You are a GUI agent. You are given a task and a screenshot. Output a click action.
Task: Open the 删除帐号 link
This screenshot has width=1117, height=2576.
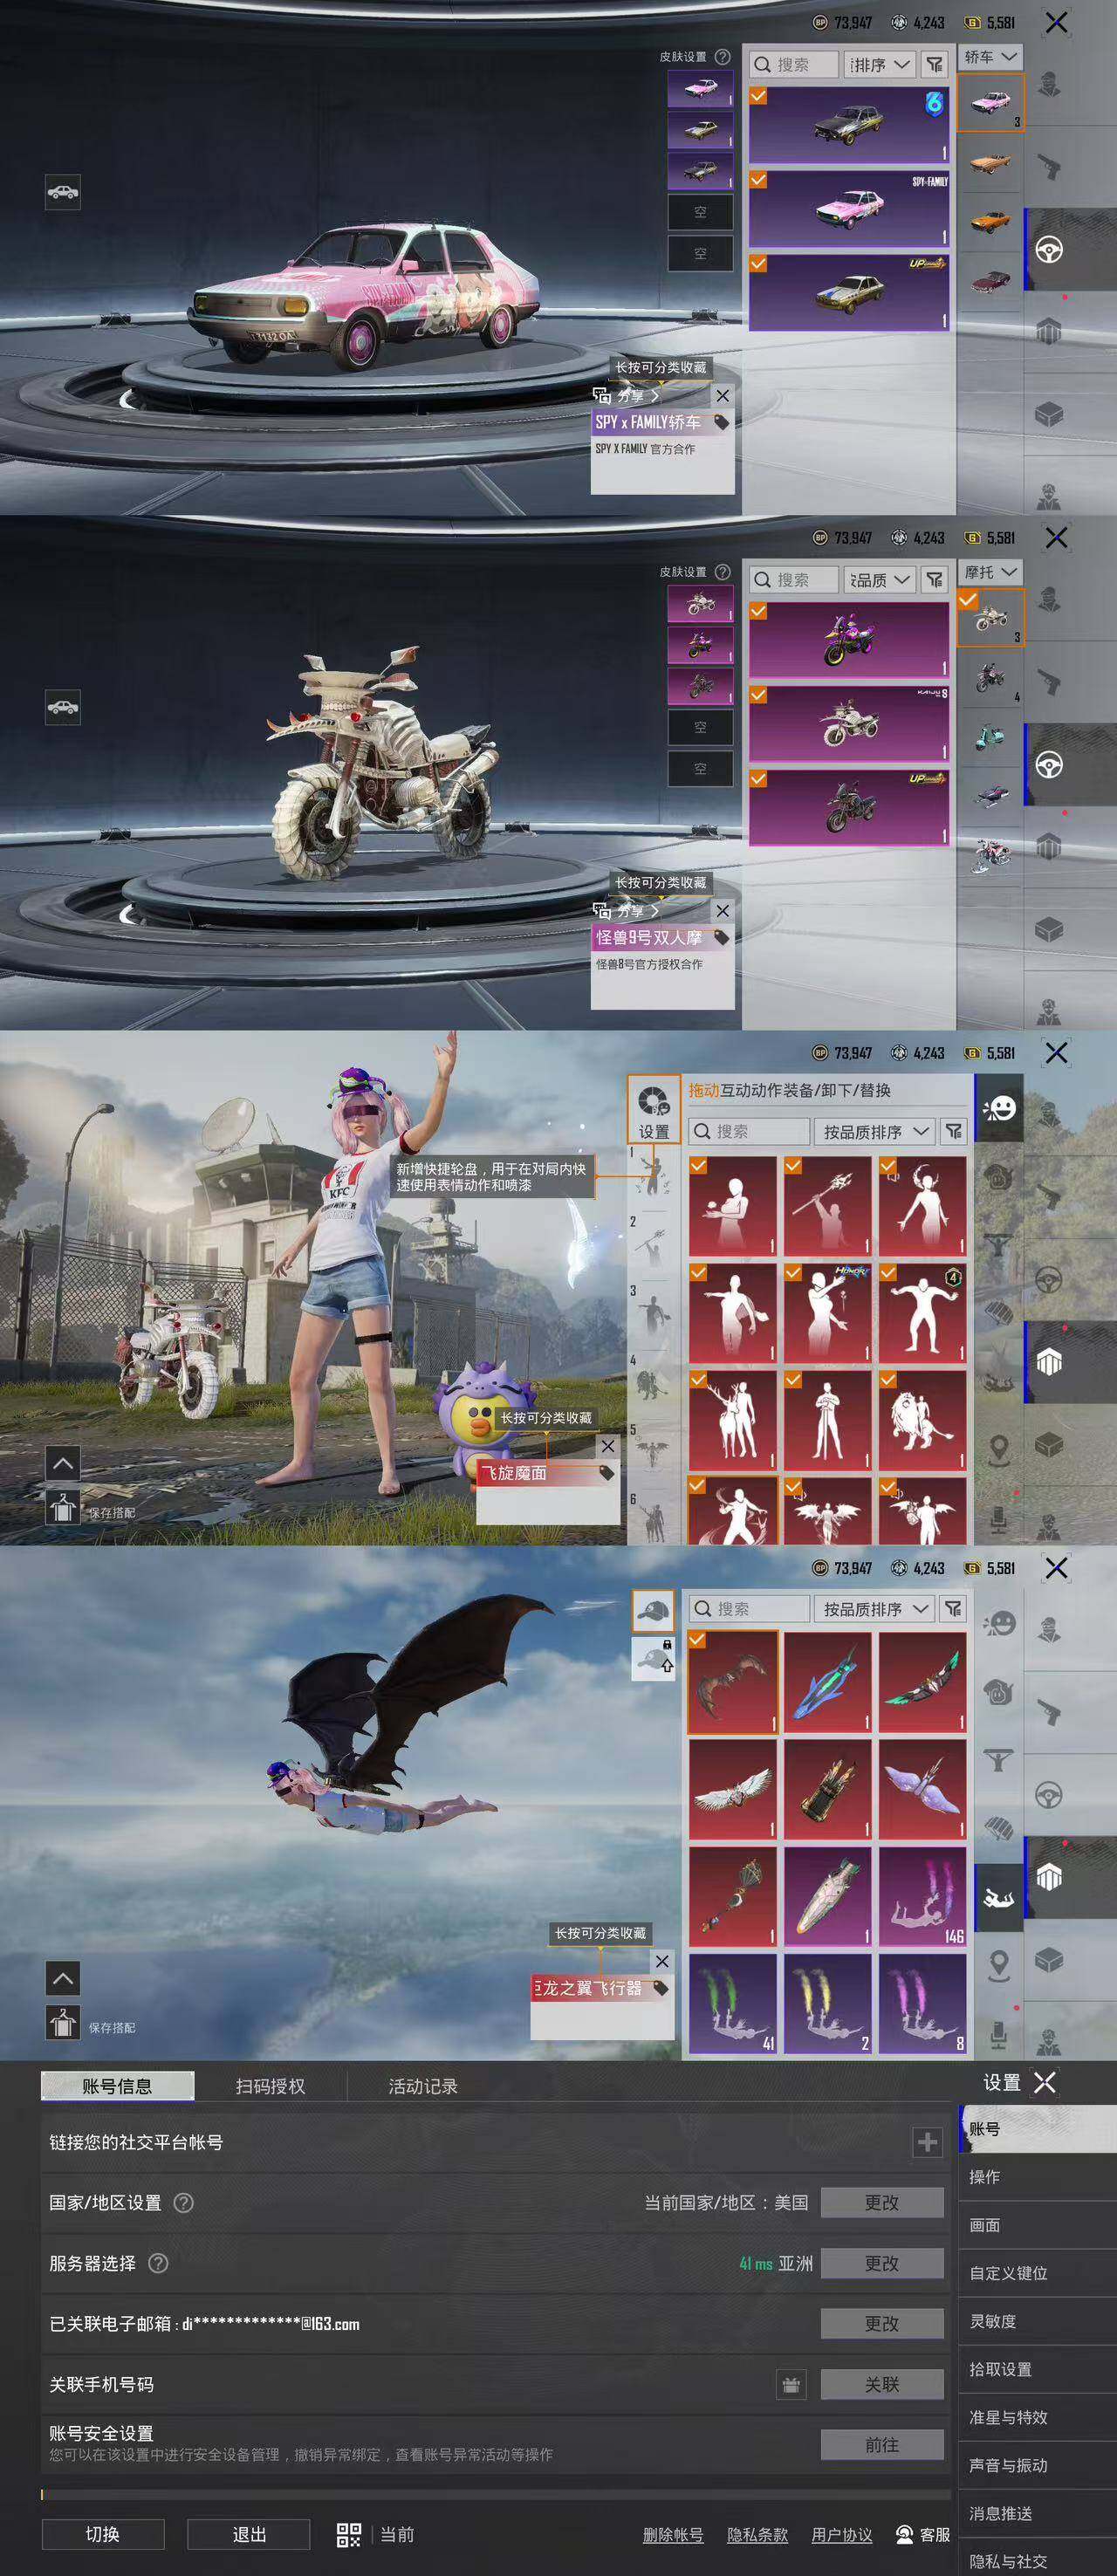click(673, 2535)
